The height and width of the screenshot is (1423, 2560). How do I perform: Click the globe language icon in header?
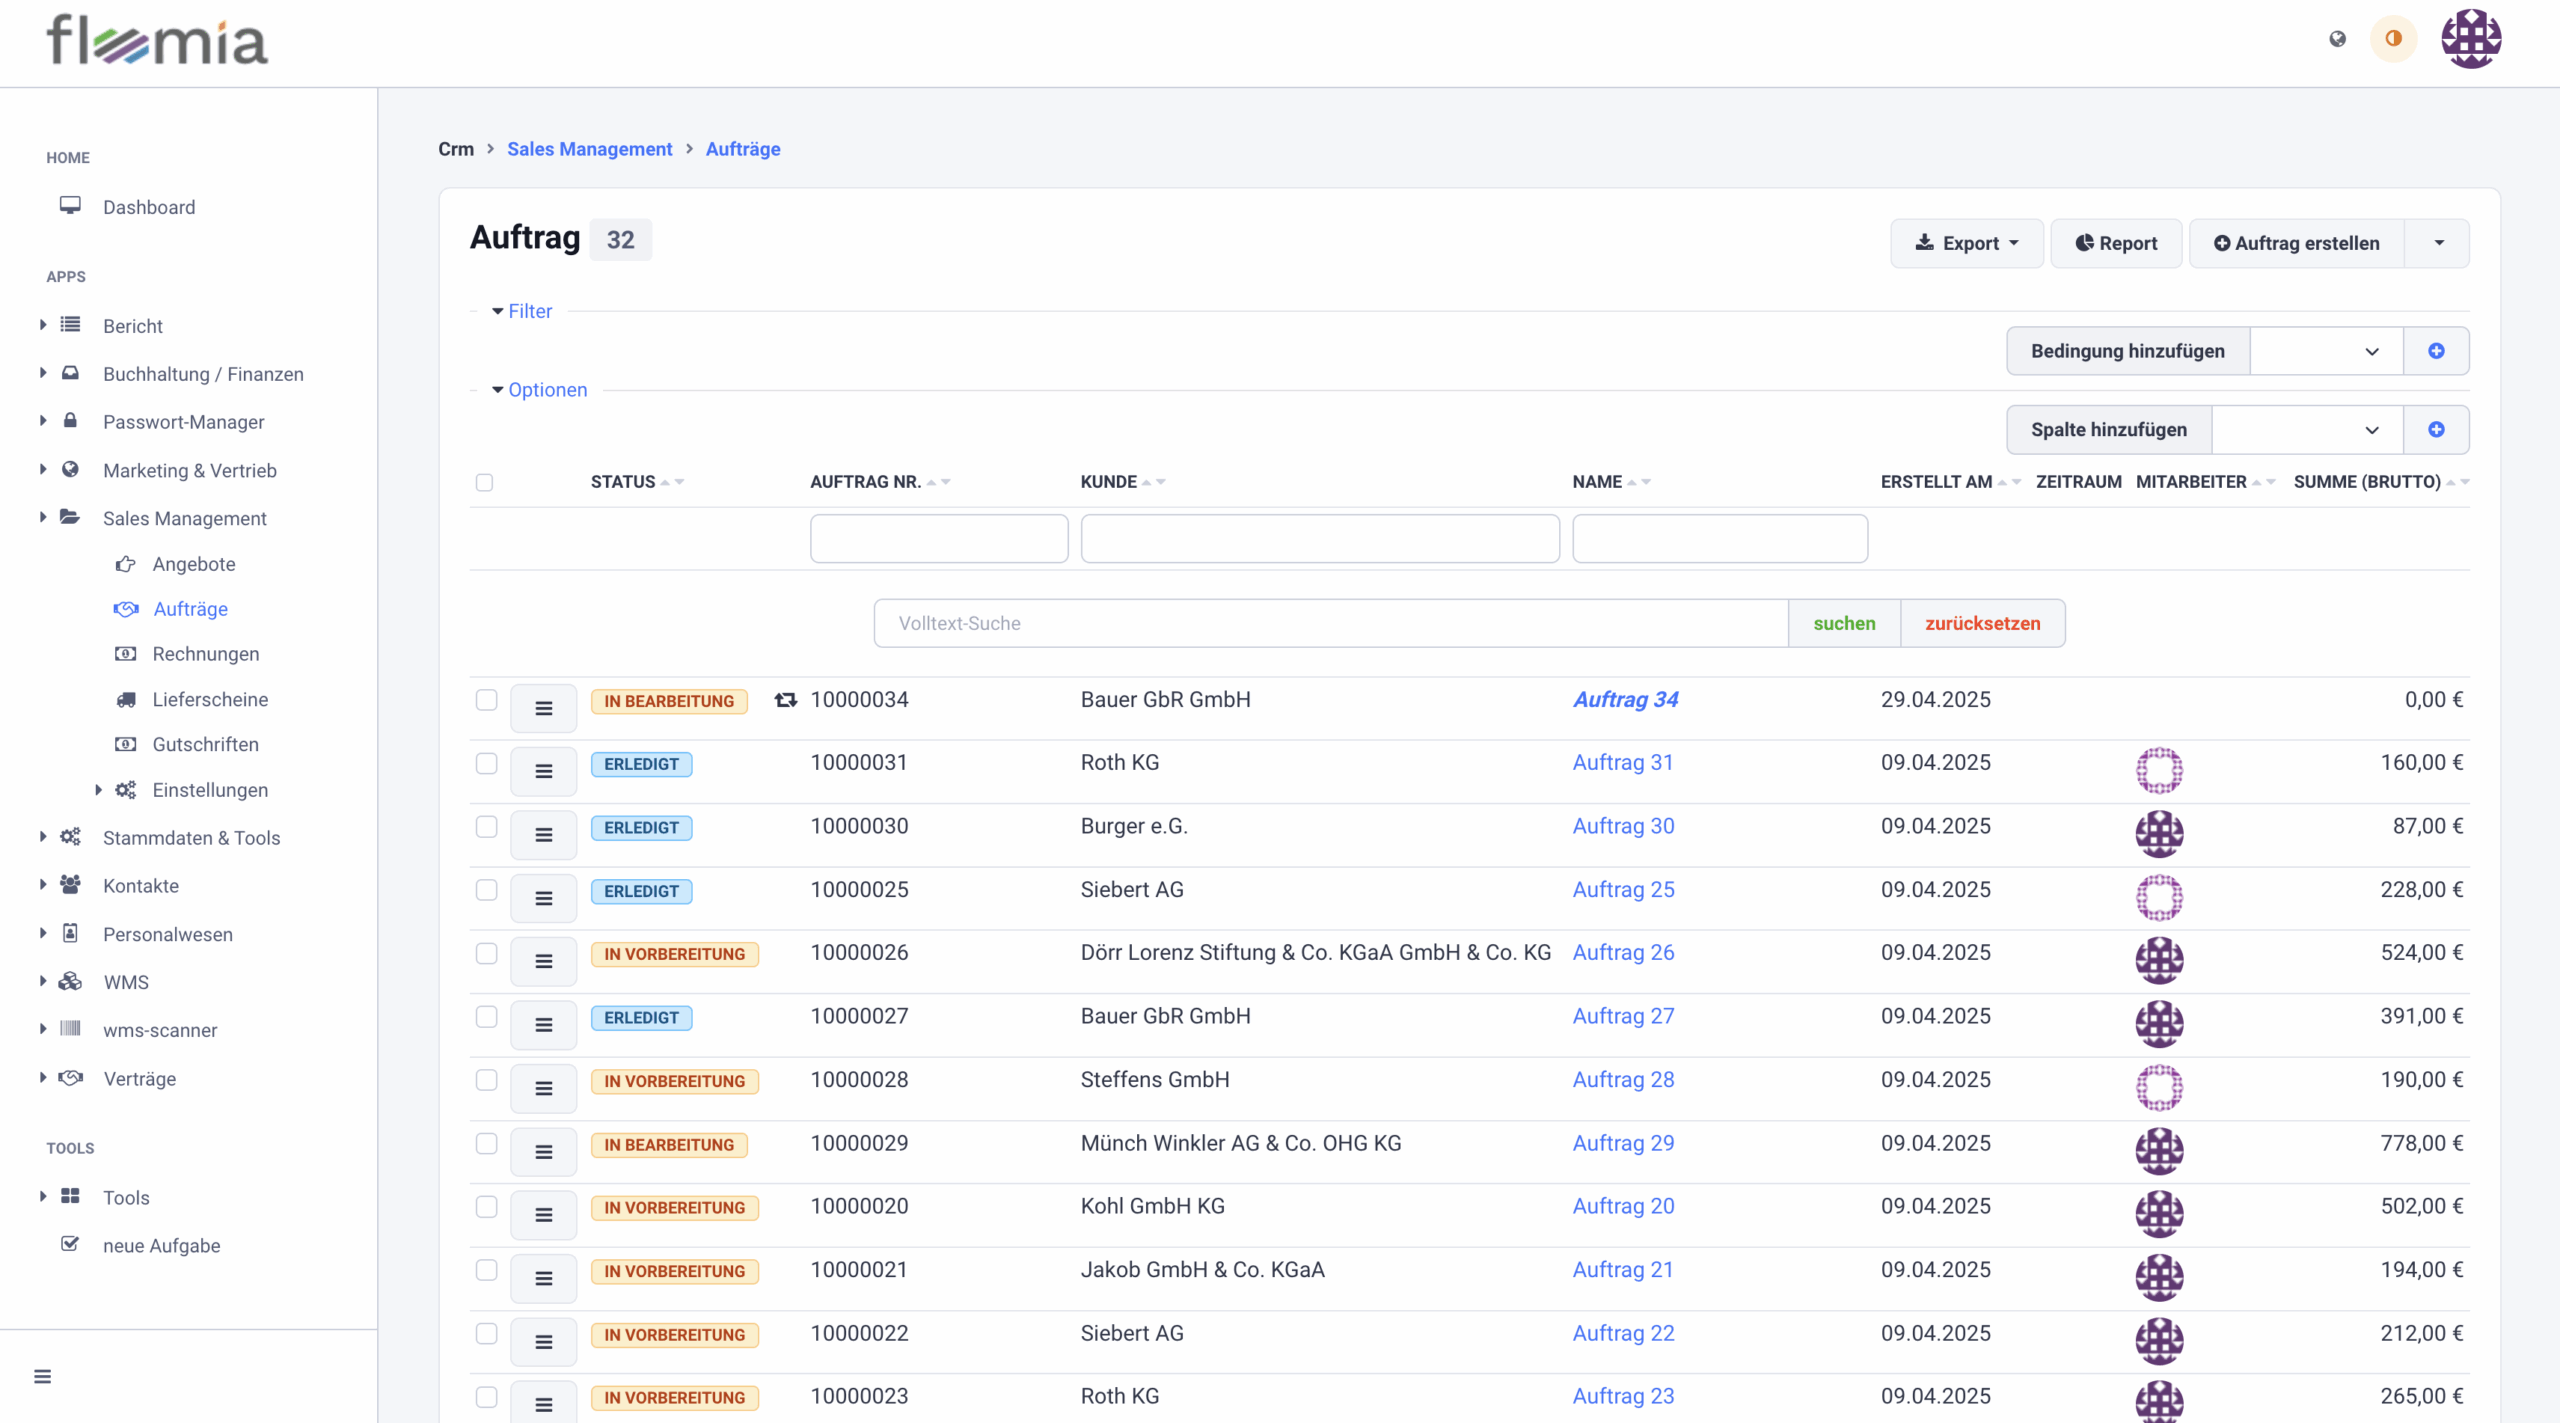[x=2337, y=39]
